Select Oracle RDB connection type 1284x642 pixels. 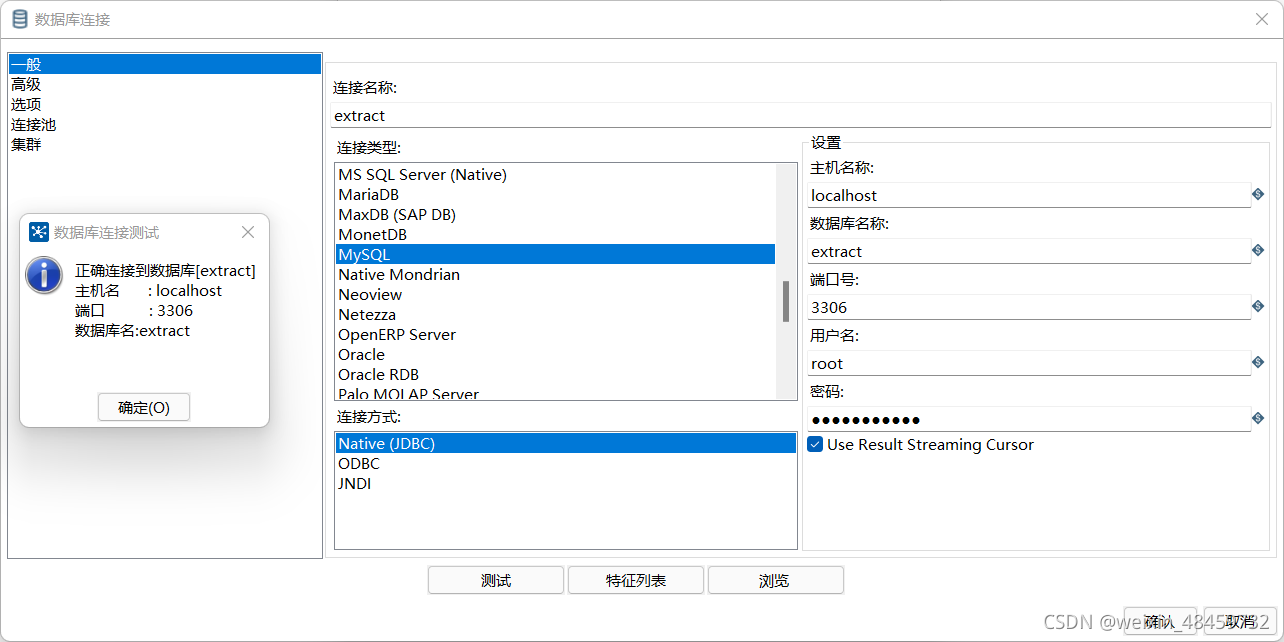(x=555, y=374)
